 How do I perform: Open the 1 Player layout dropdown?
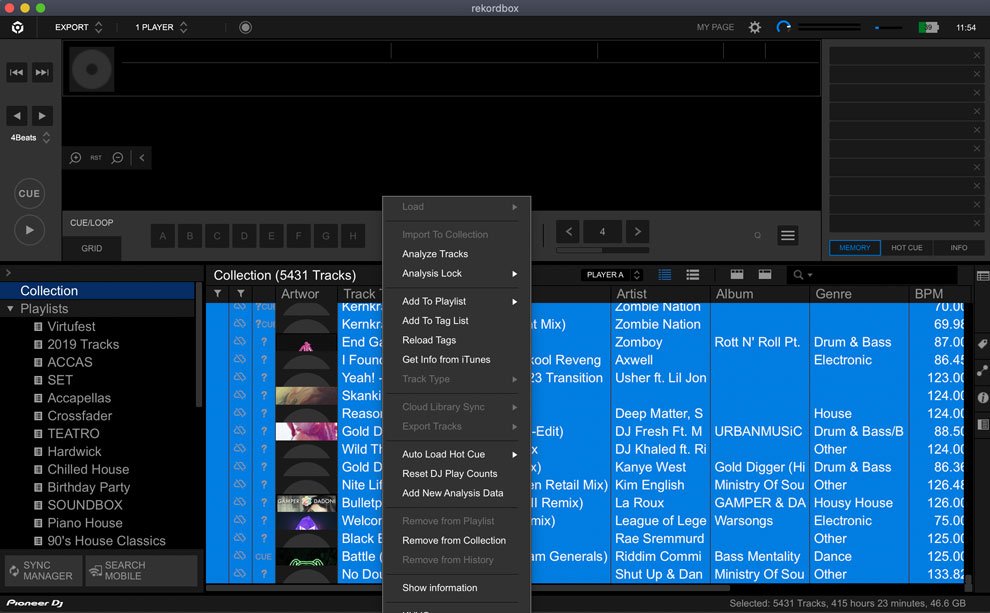[x=158, y=27]
